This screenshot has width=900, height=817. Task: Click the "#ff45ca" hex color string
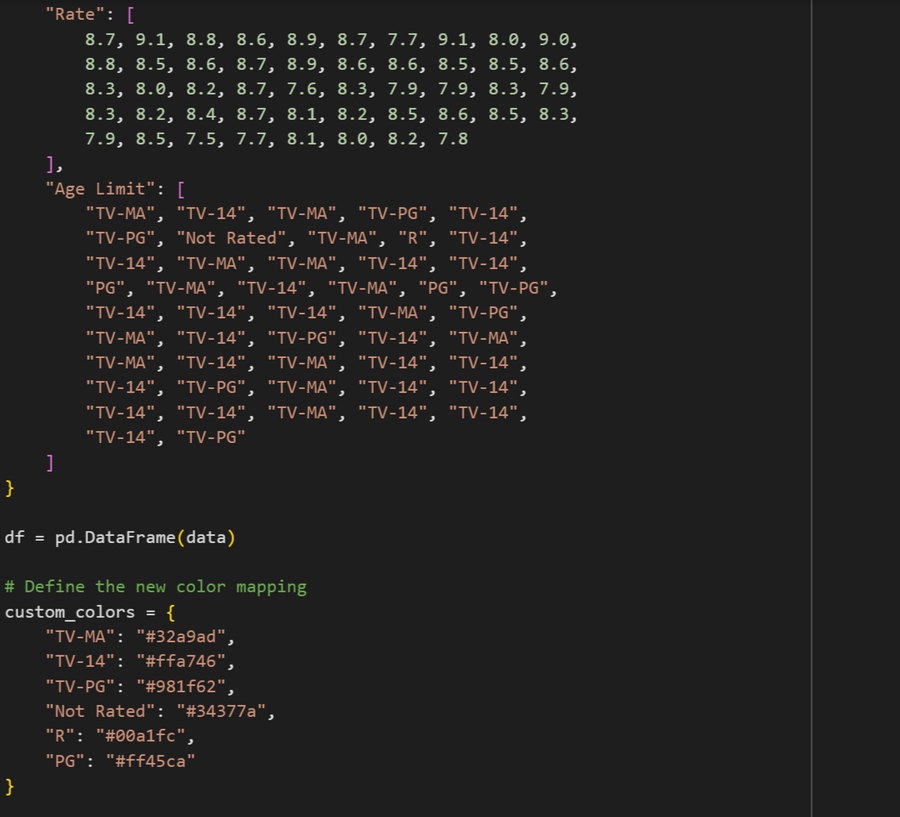point(155,761)
